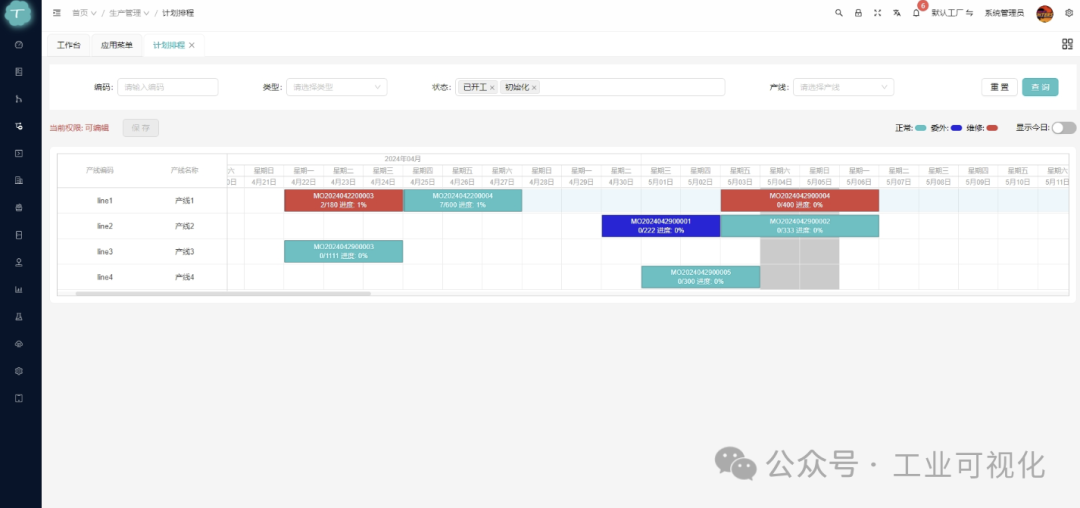Open notifications bell with badge 6
The image size is (1080, 508).
[917, 12]
